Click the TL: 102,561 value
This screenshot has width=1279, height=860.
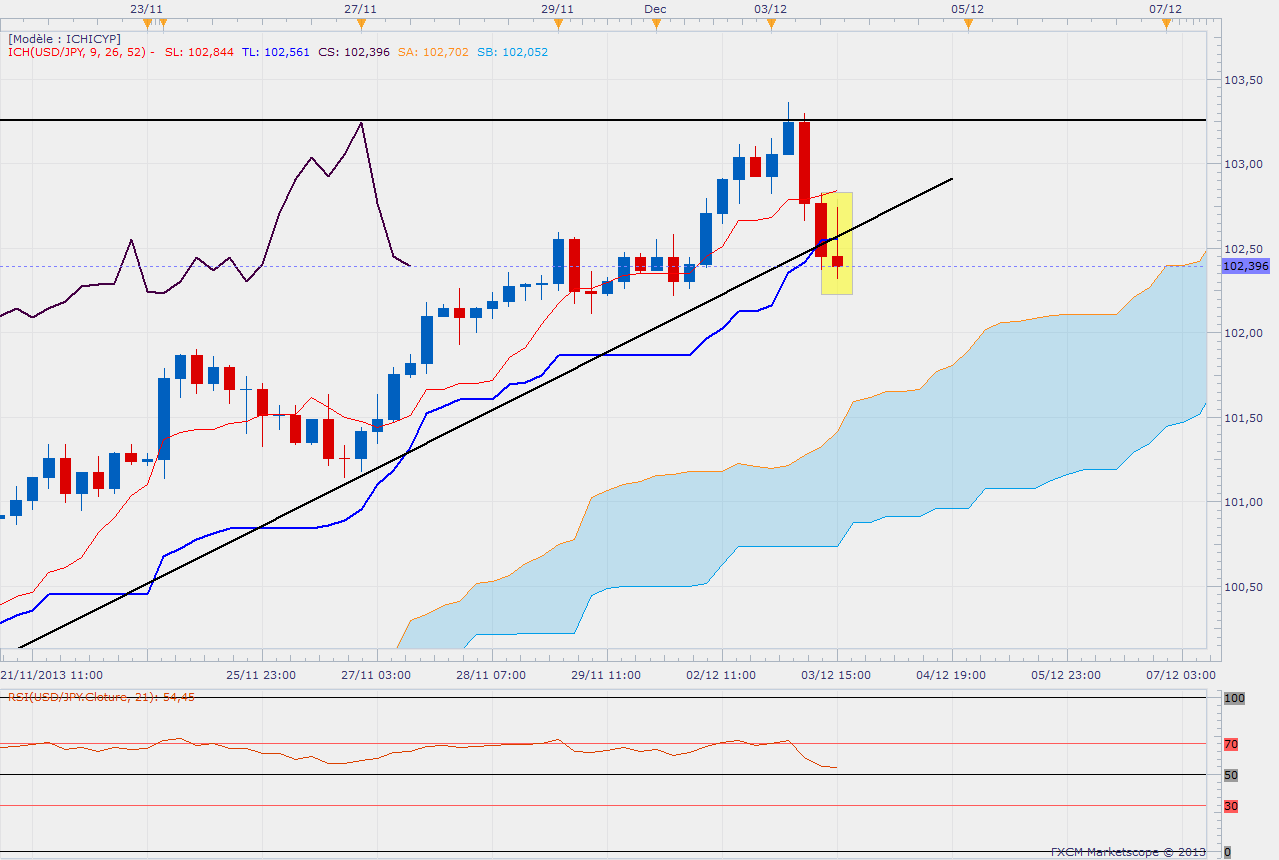coord(275,52)
